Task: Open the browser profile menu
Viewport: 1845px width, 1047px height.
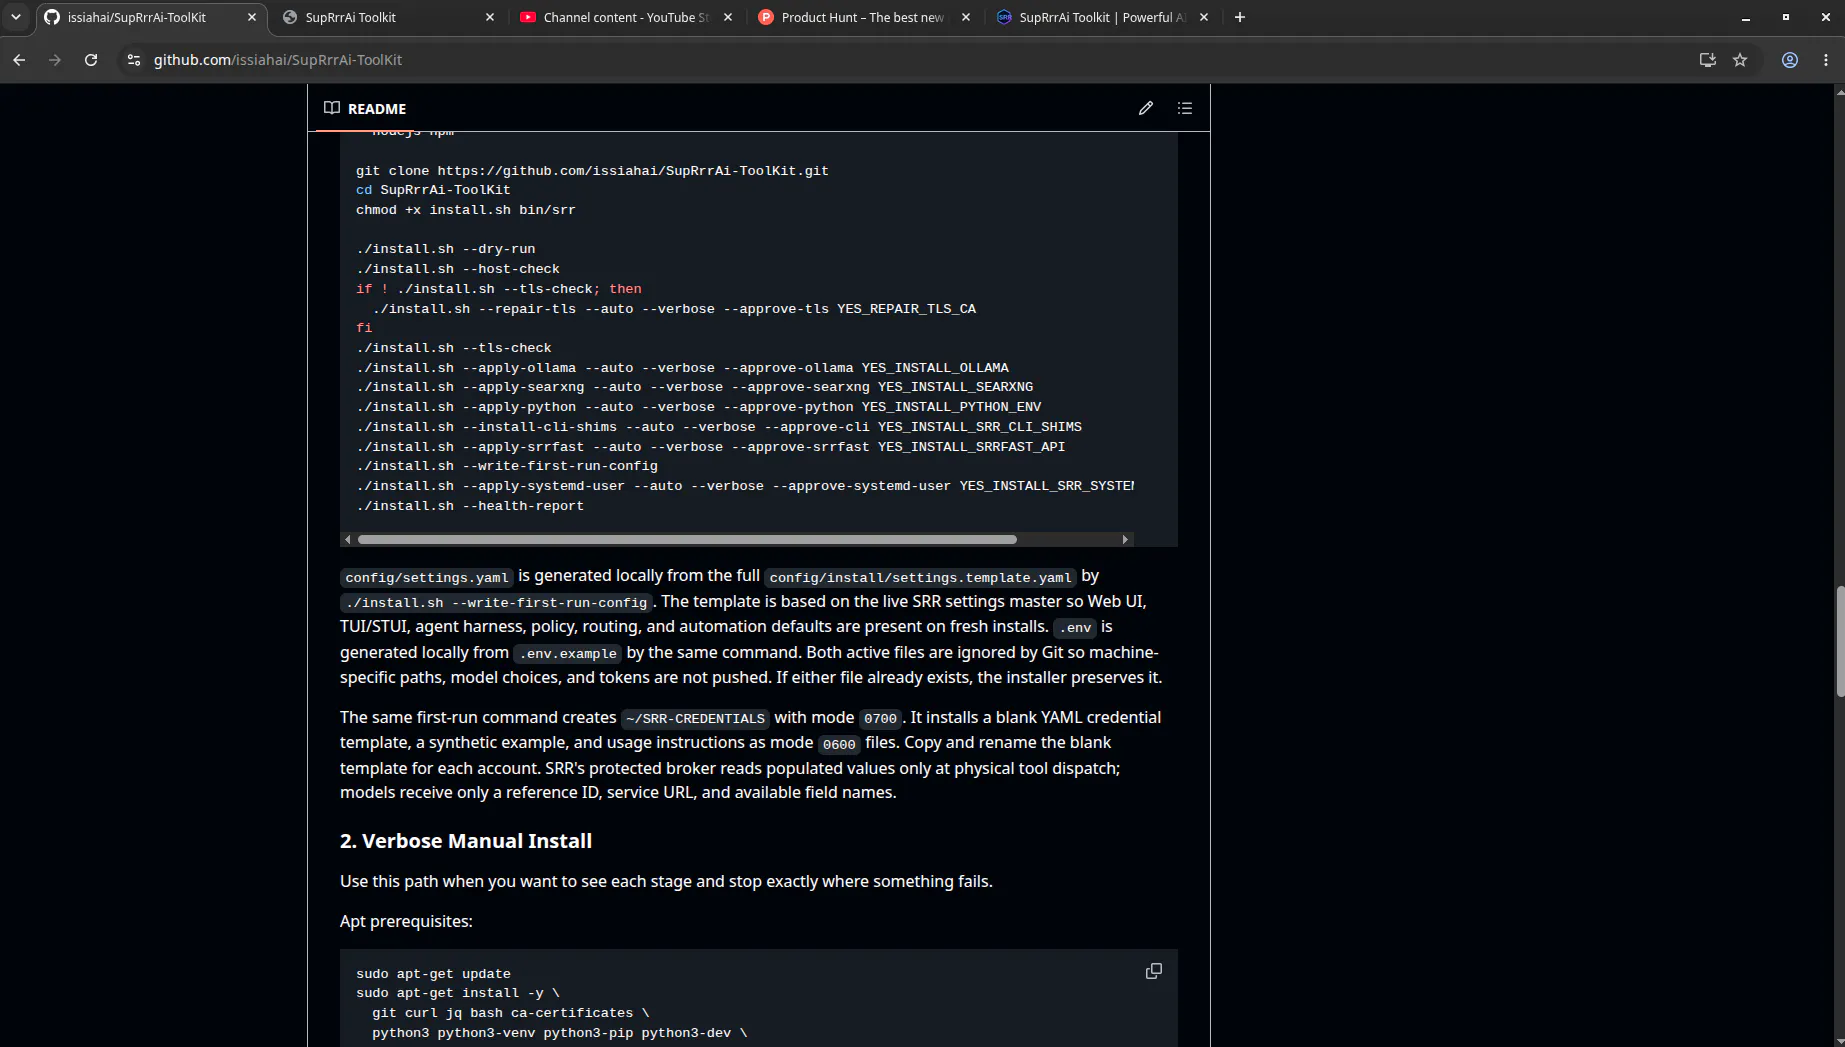Action: [x=1790, y=60]
